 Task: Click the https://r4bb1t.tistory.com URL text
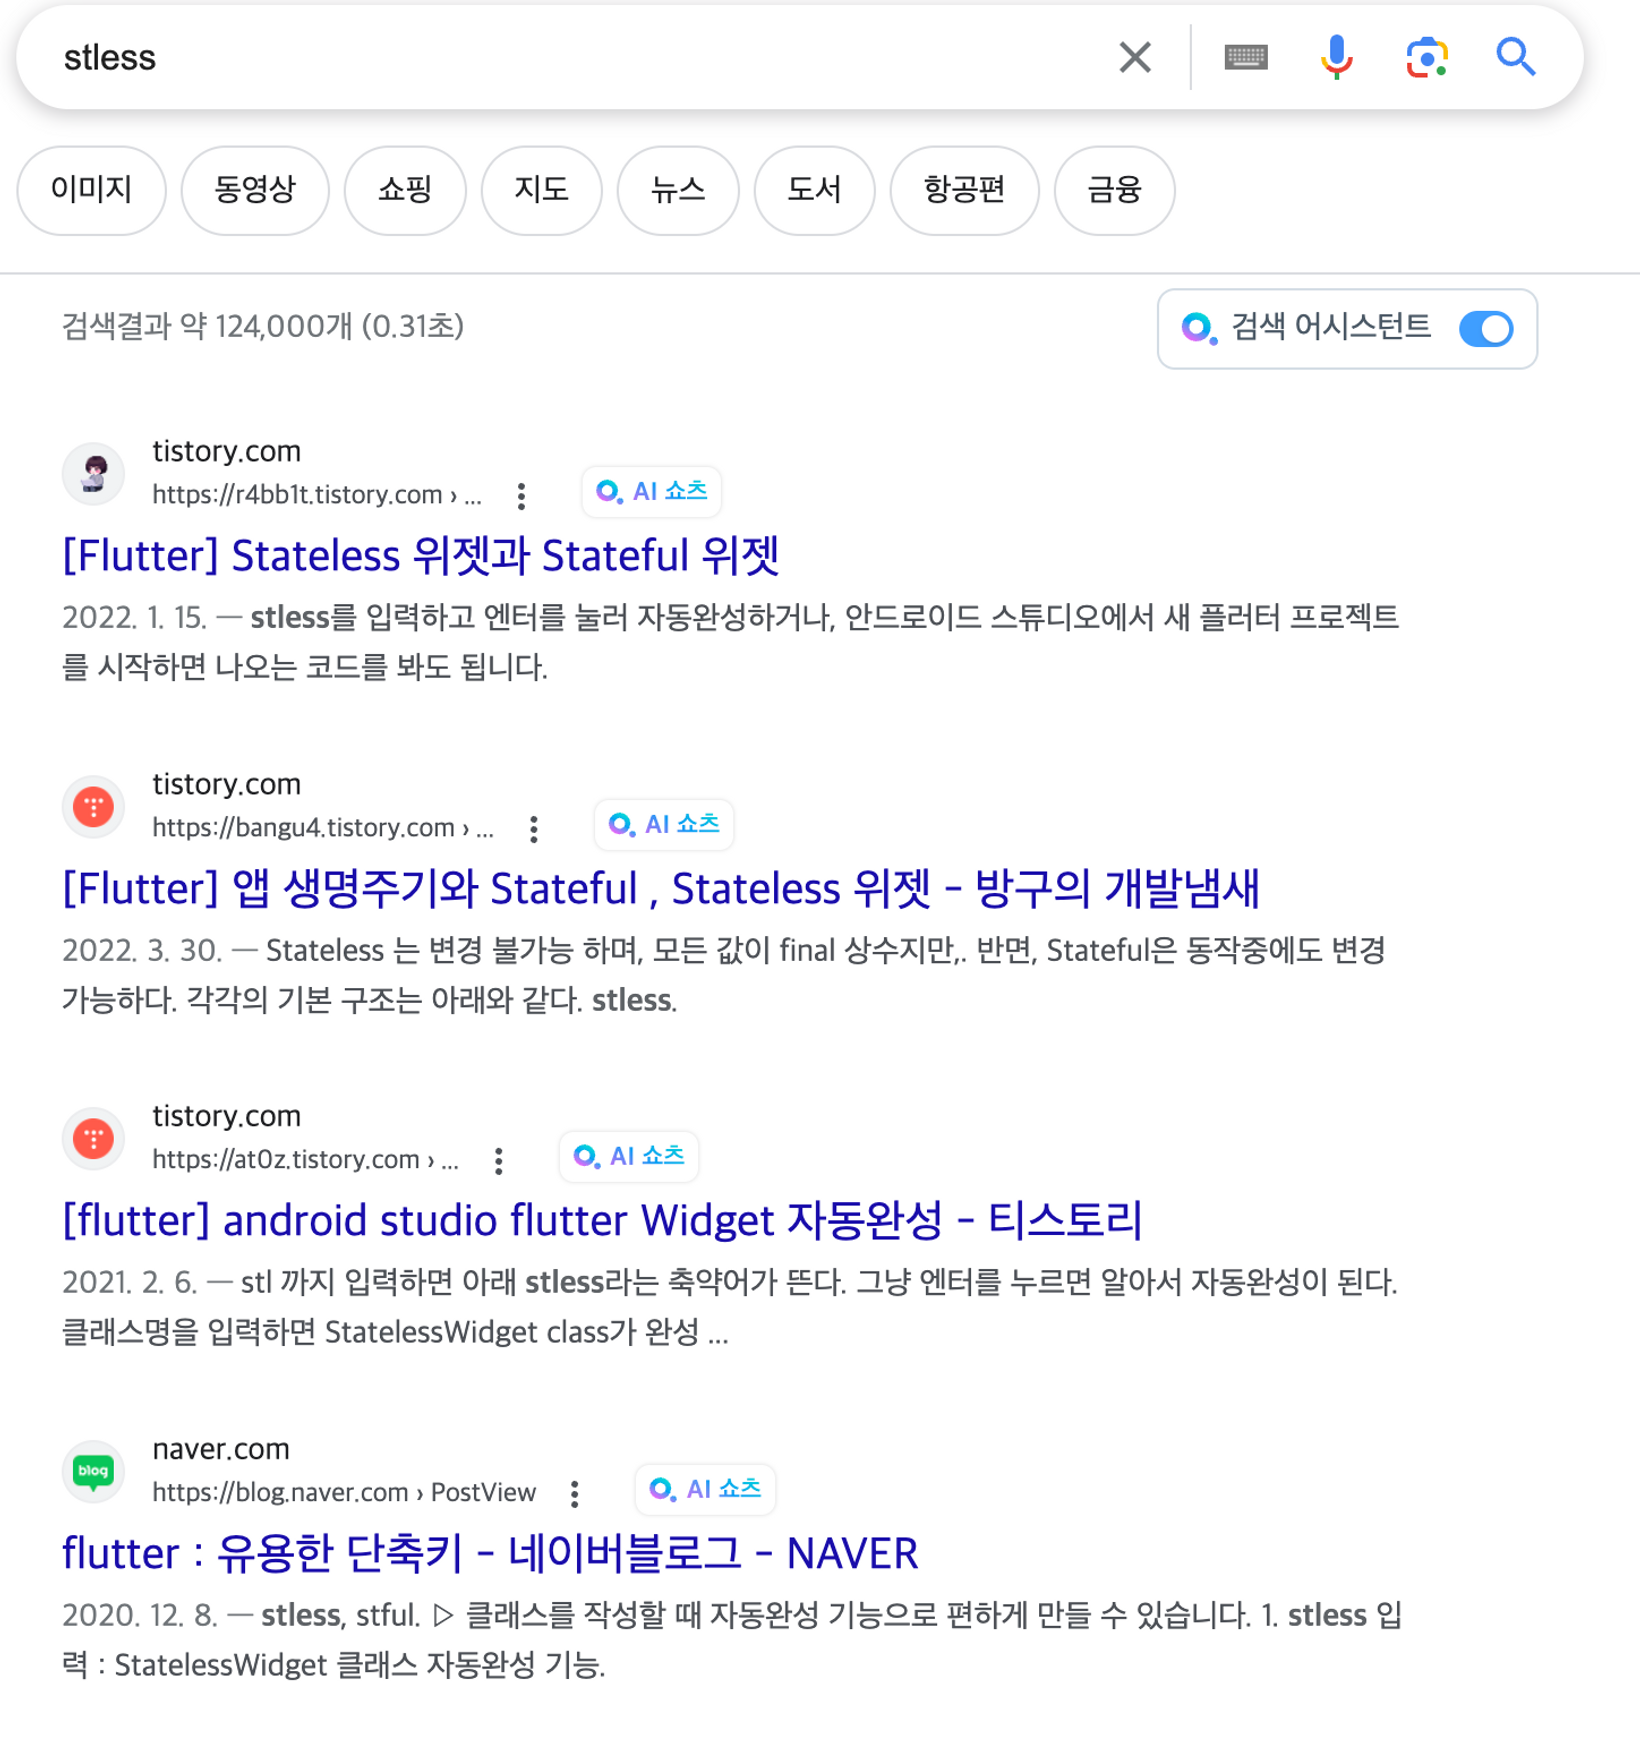pyautogui.click(x=316, y=495)
